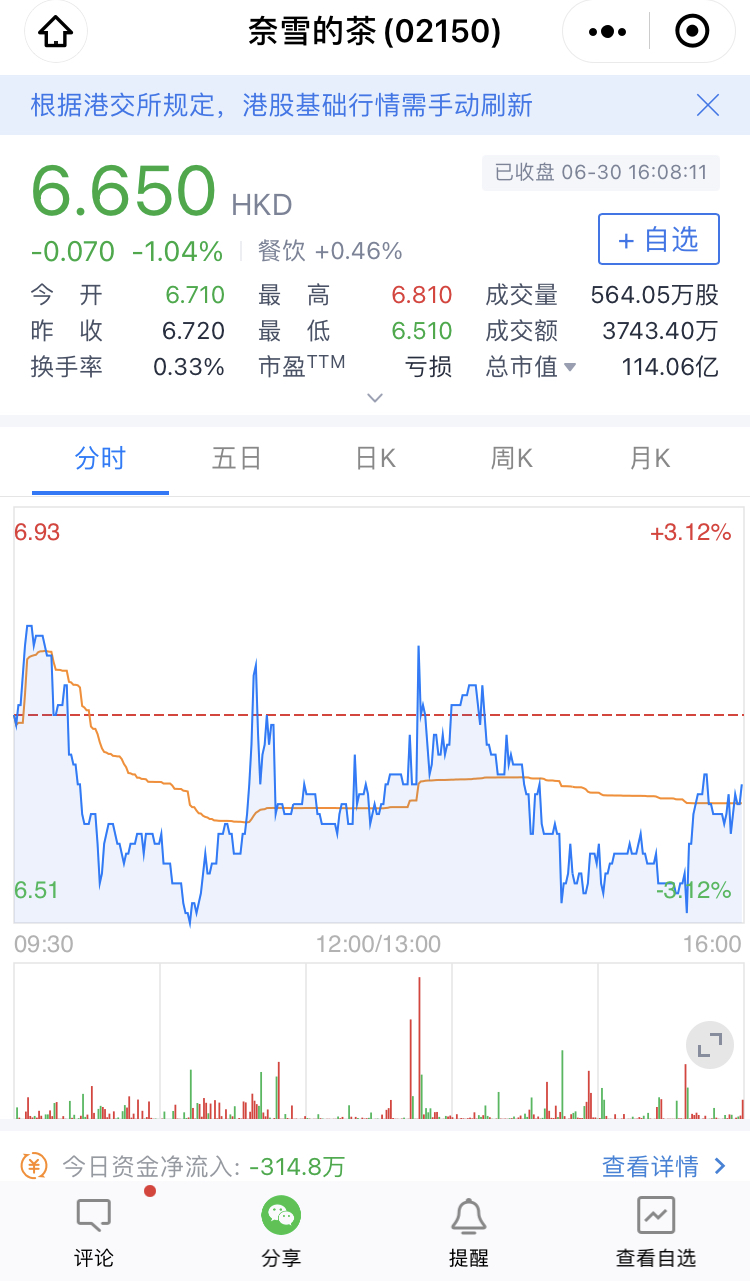Tap the 总市值 value 114.06亿
The image size is (750, 1281).
[x=670, y=367]
